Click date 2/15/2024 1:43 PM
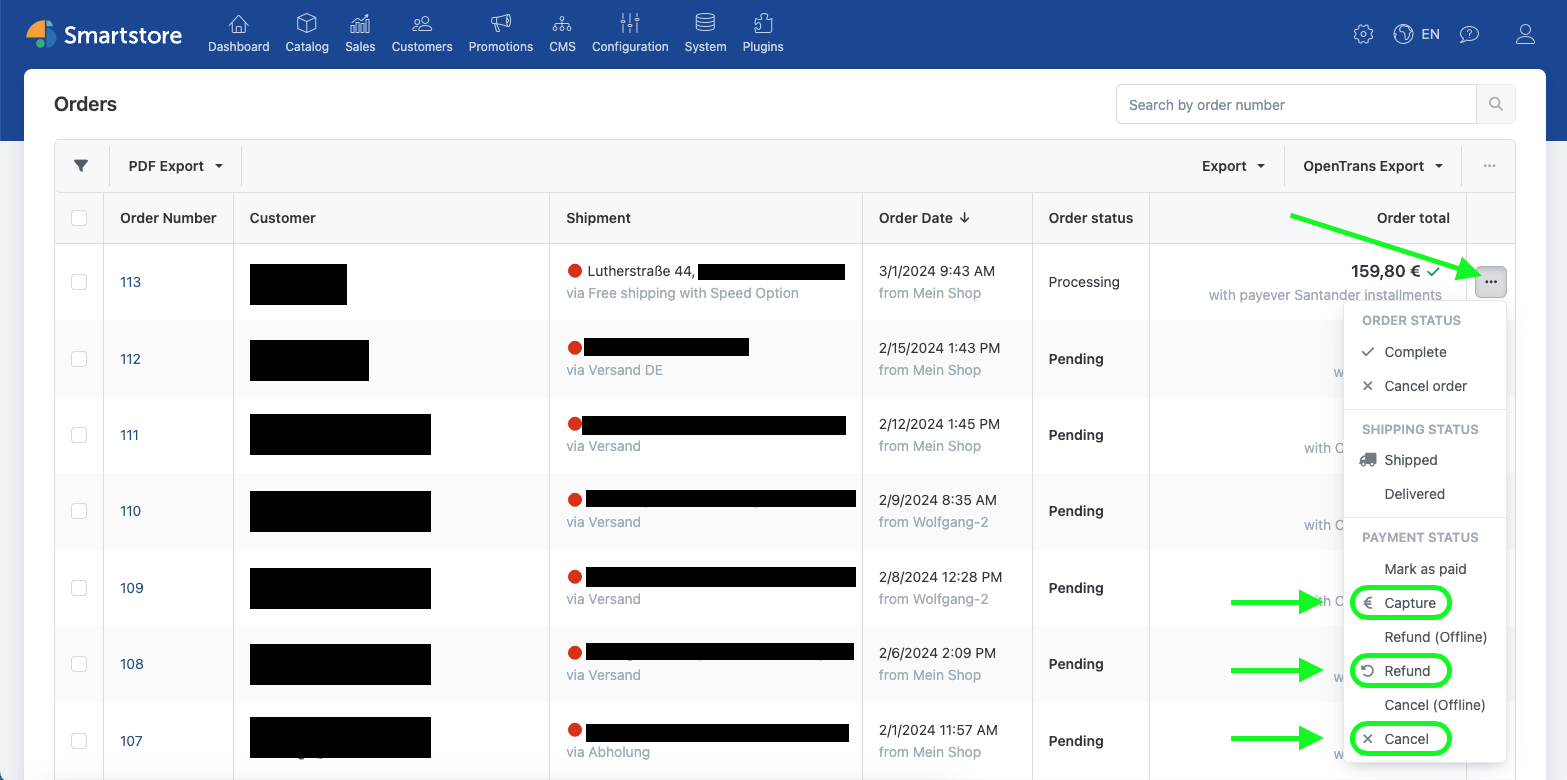 939,348
